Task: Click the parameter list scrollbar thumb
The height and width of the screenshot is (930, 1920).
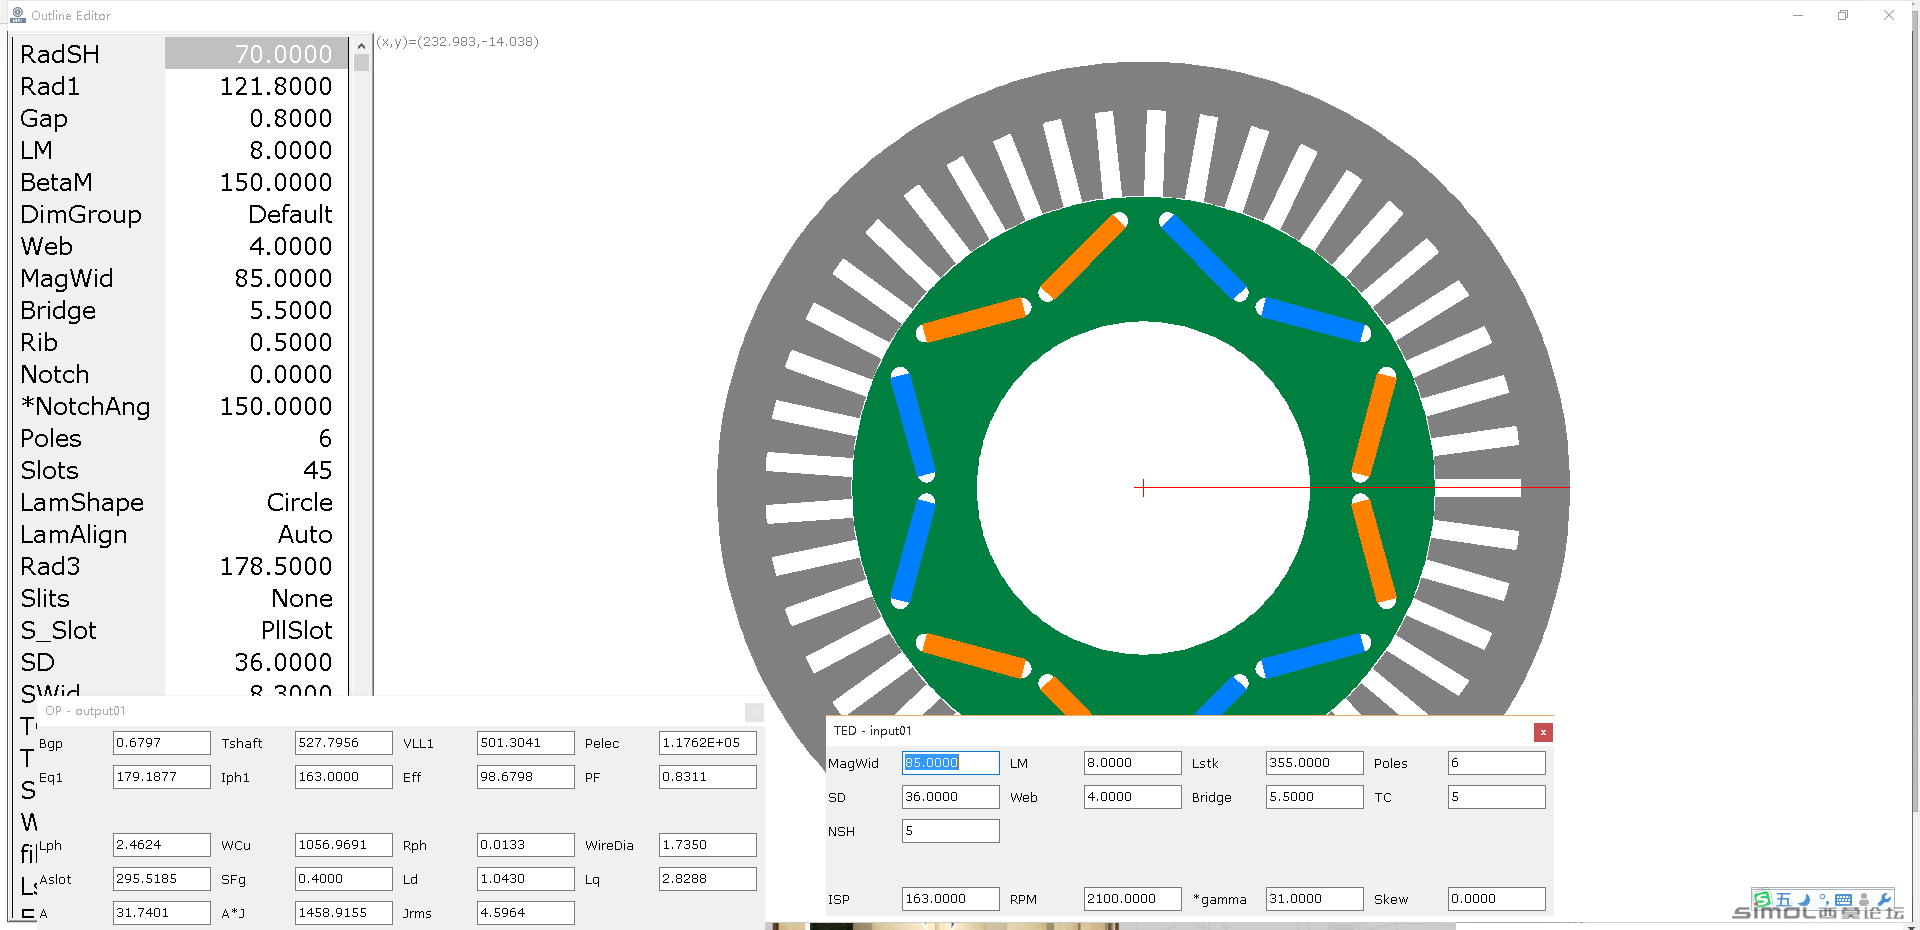Action: pyautogui.click(x=361, y=62)
